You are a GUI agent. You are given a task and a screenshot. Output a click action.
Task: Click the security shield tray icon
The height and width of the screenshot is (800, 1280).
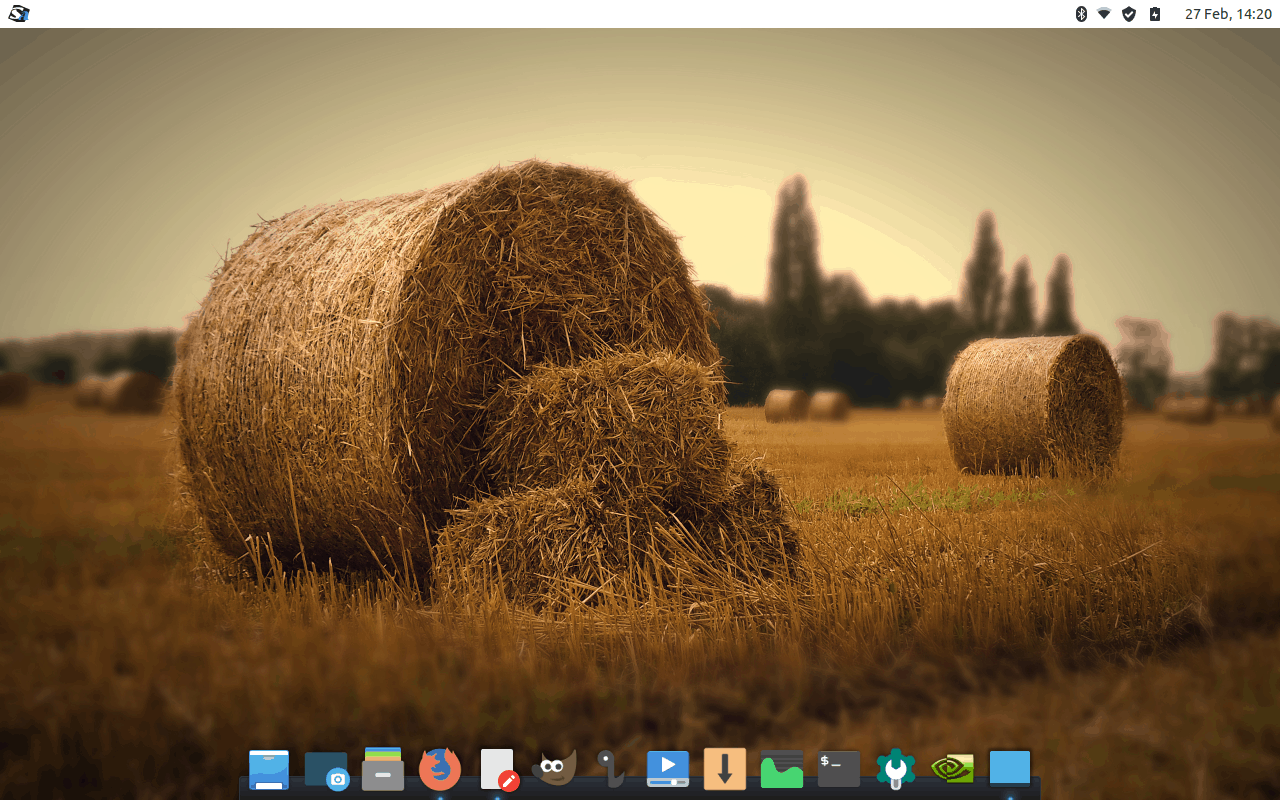coord(1129,14)
